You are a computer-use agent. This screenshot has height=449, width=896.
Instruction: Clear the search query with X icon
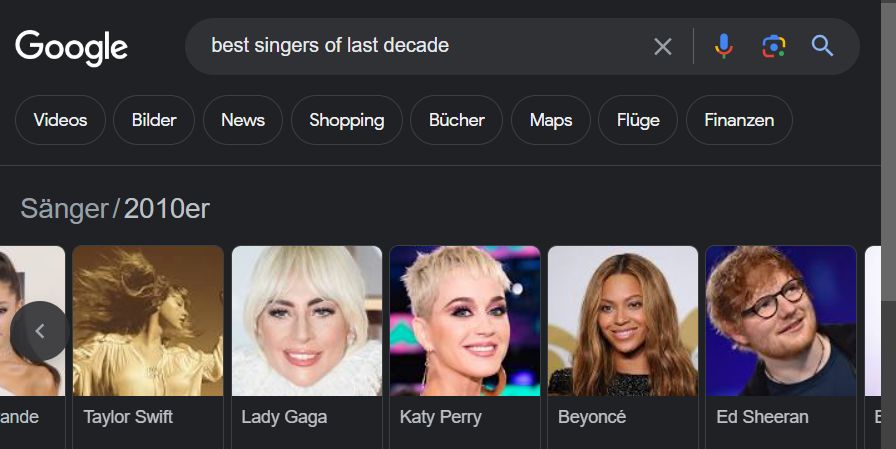click(x=663, y=46)
